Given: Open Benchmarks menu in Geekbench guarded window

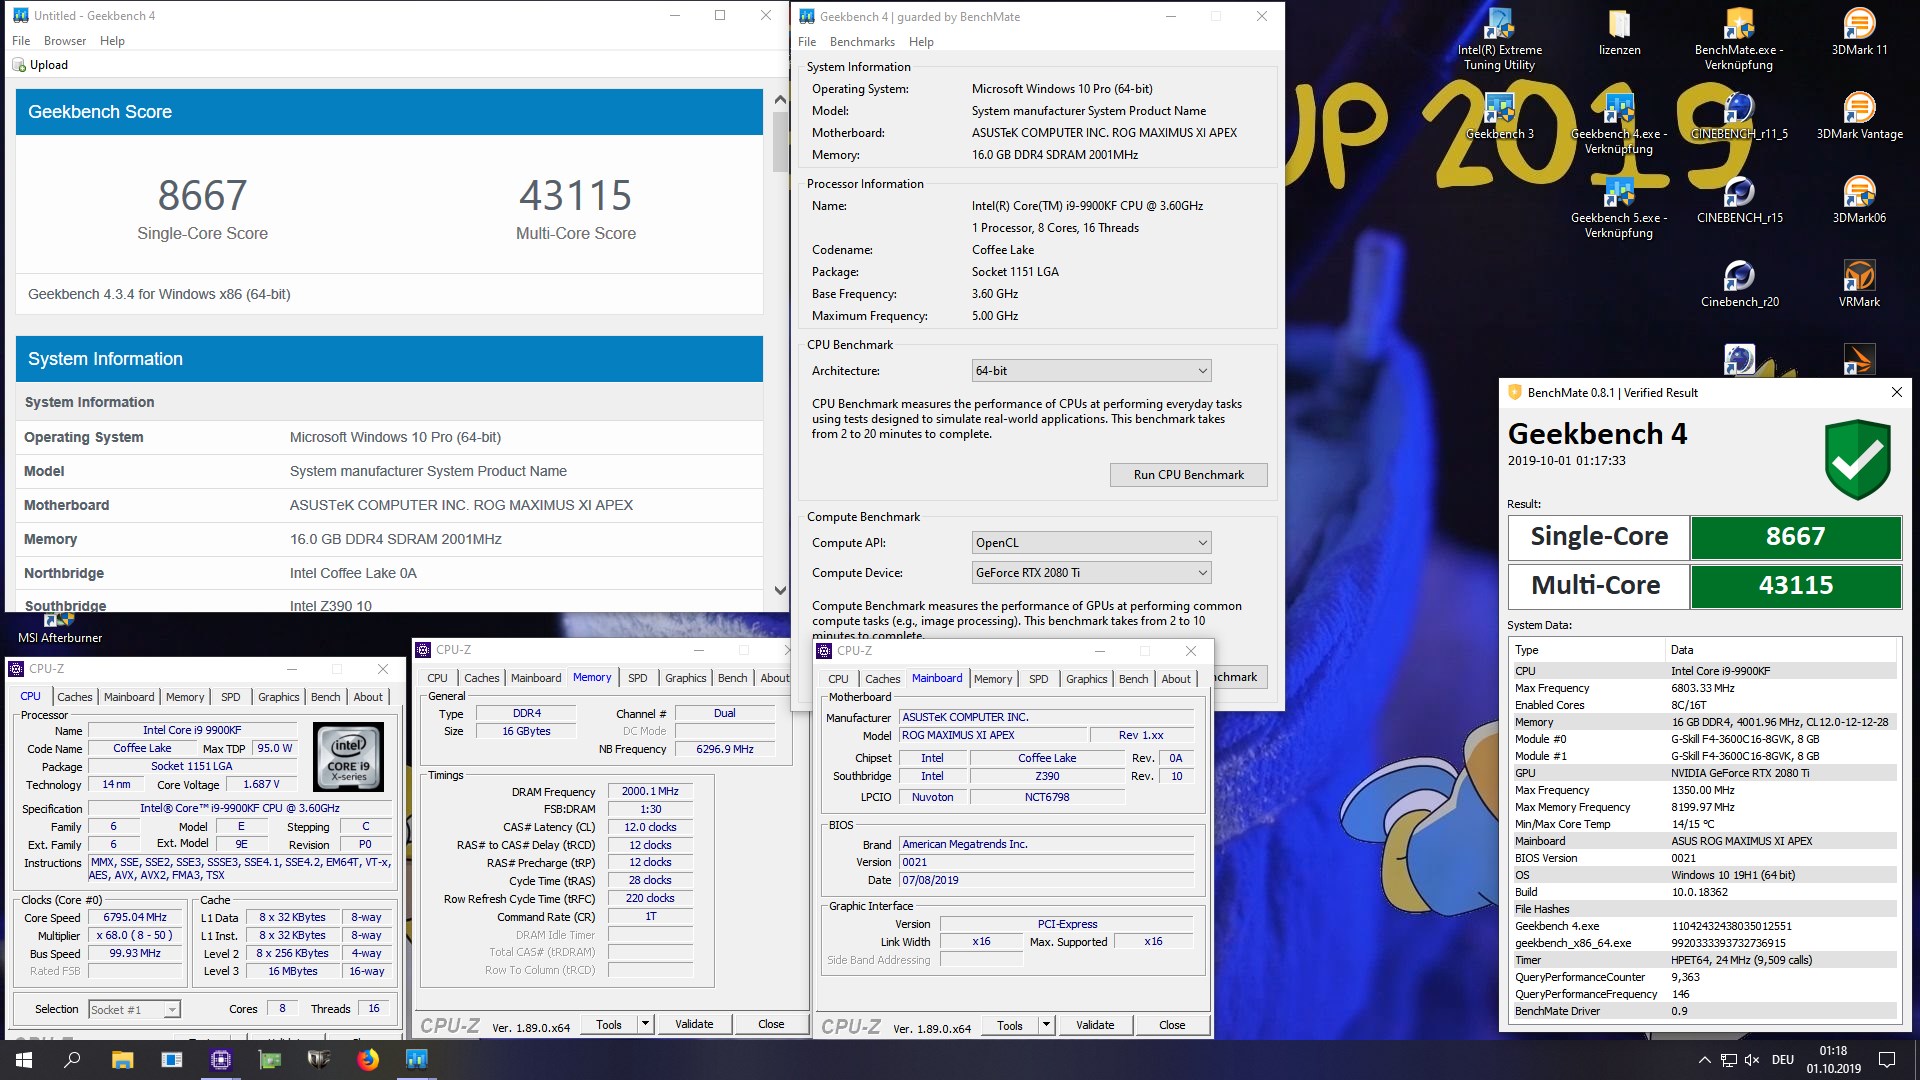Looking at the screenshot, I should (862, 42).
